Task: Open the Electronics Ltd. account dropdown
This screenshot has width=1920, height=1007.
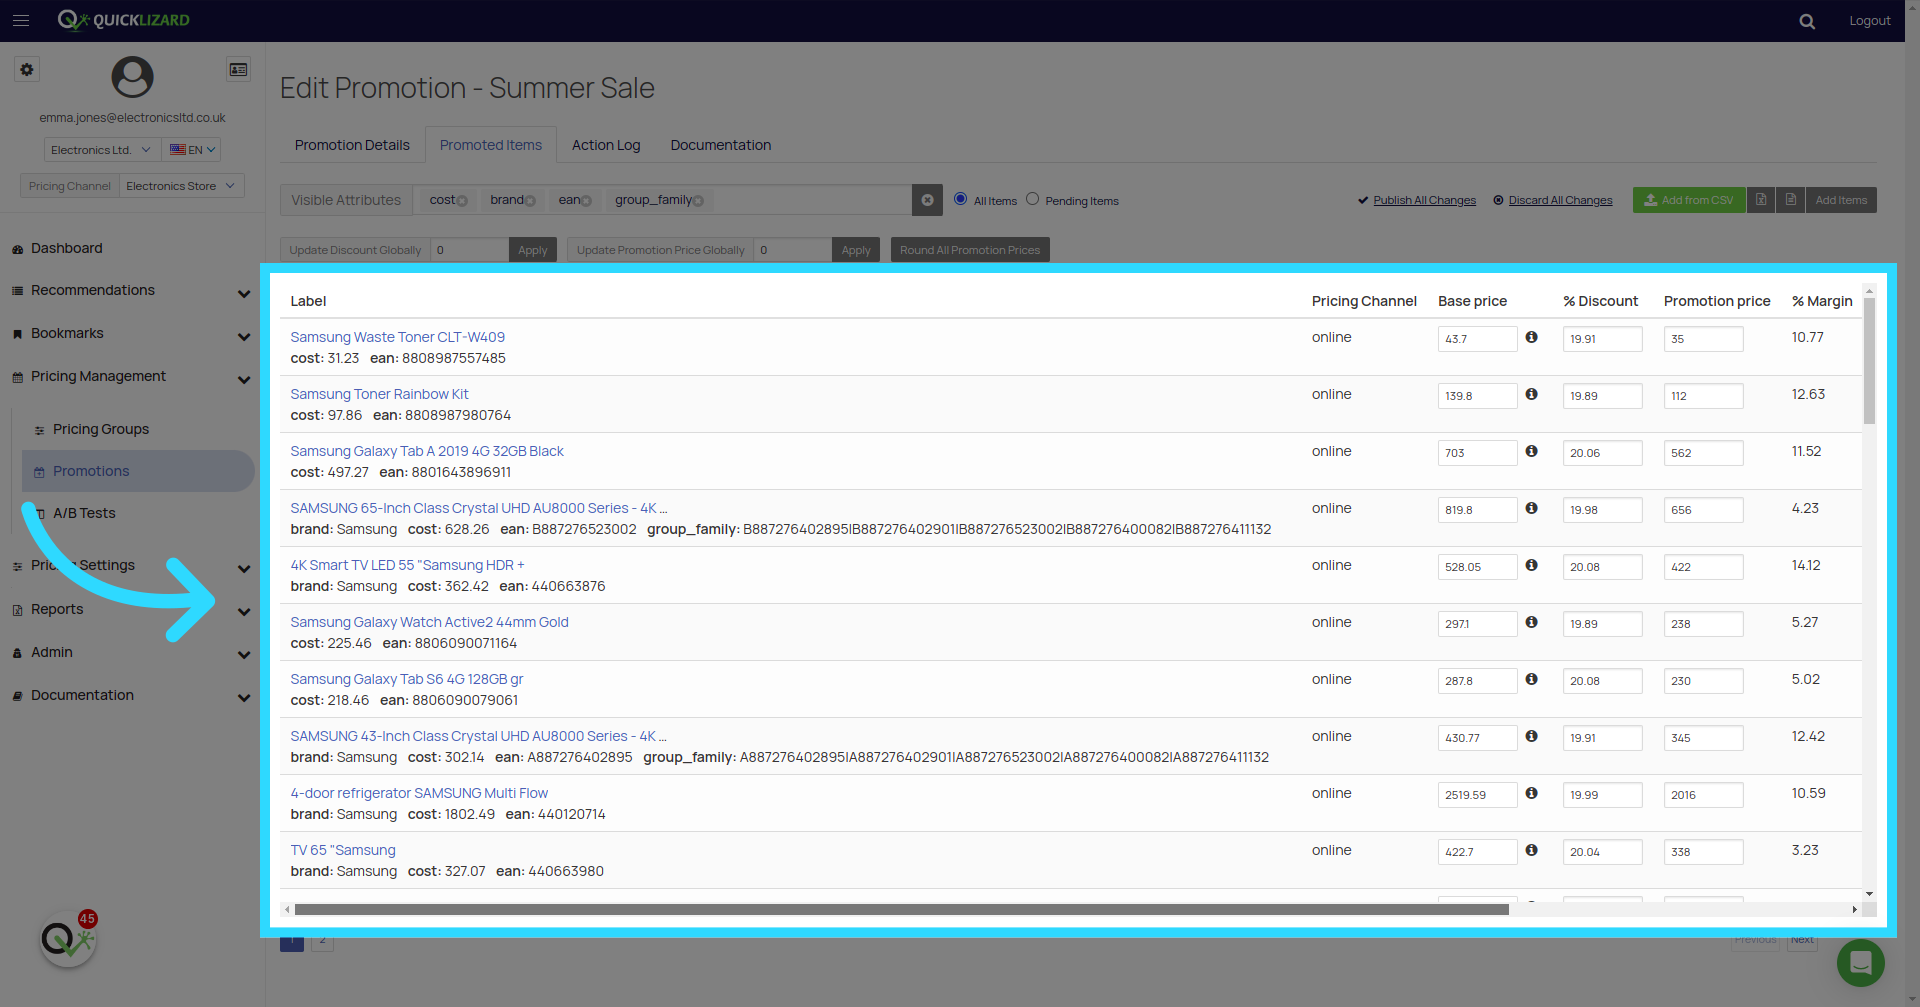Action: tap(101, 150)
